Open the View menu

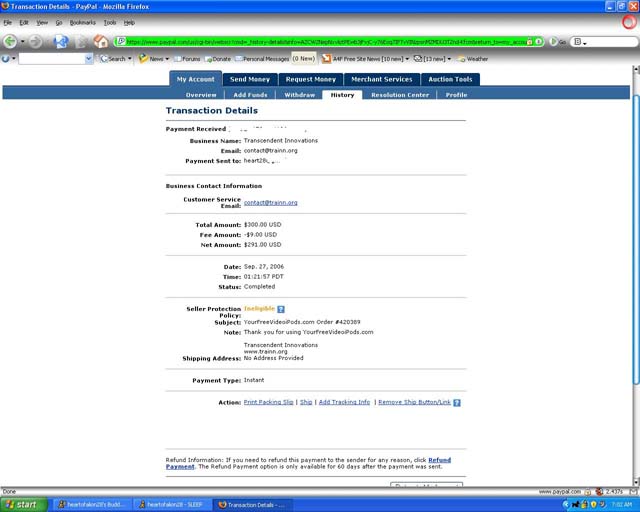(x=42, y=22)
